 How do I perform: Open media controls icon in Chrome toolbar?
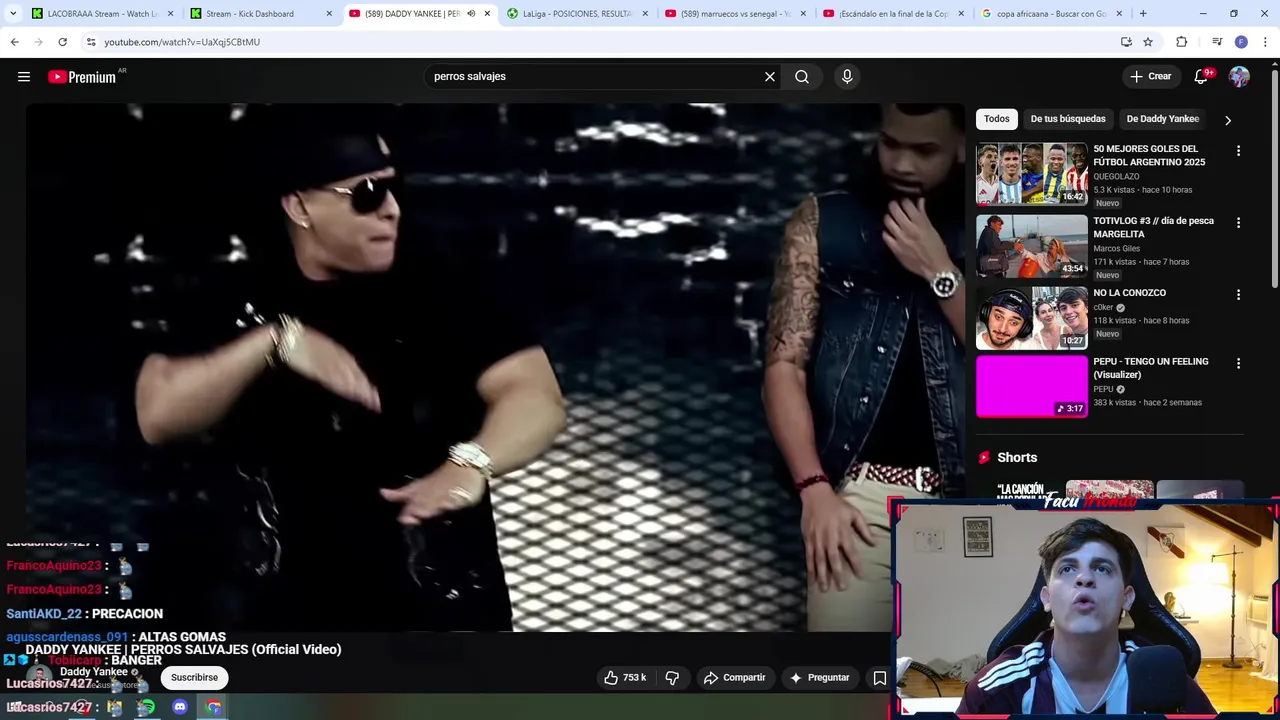[x=1217, y=42]
